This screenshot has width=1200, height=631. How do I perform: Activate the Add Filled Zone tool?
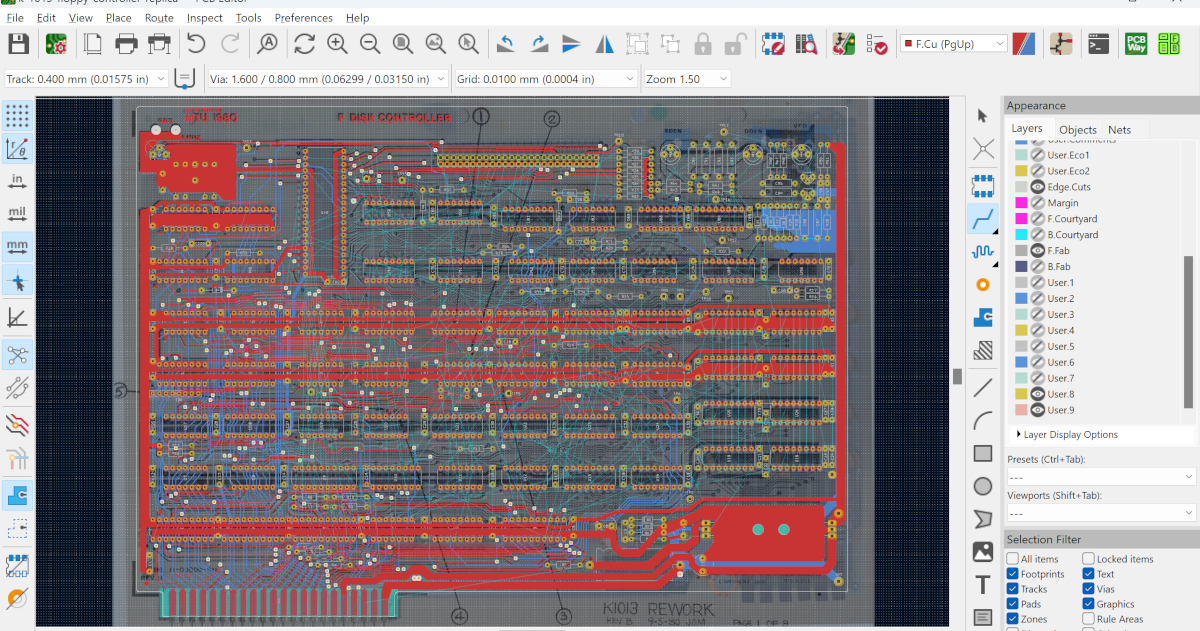tap(983, 317)
